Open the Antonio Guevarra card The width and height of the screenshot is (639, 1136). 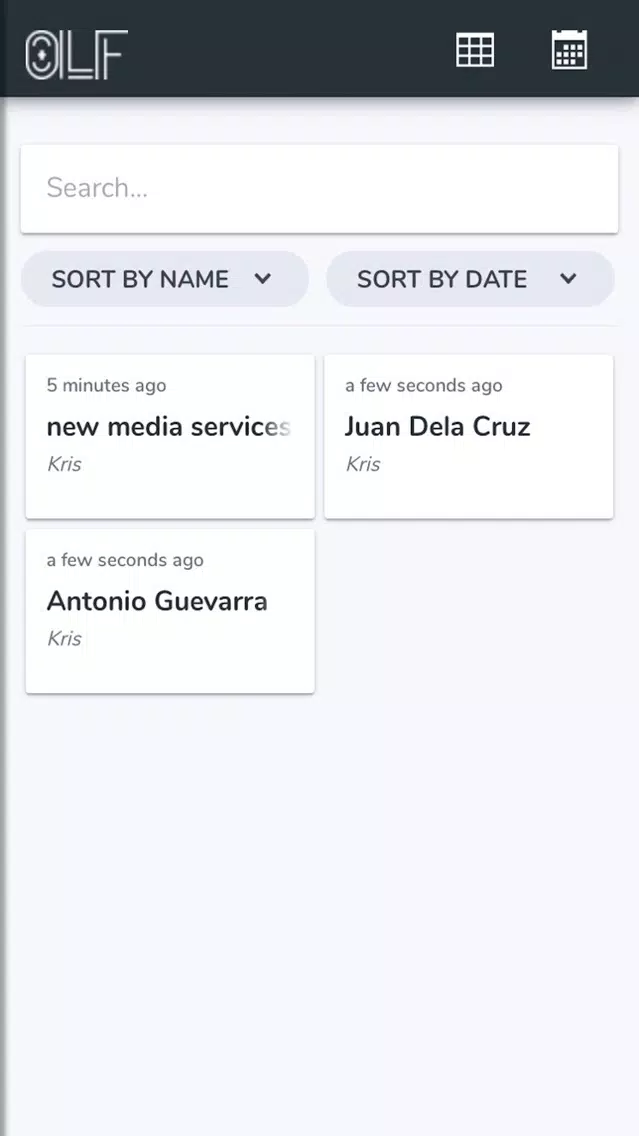[170, 611]
